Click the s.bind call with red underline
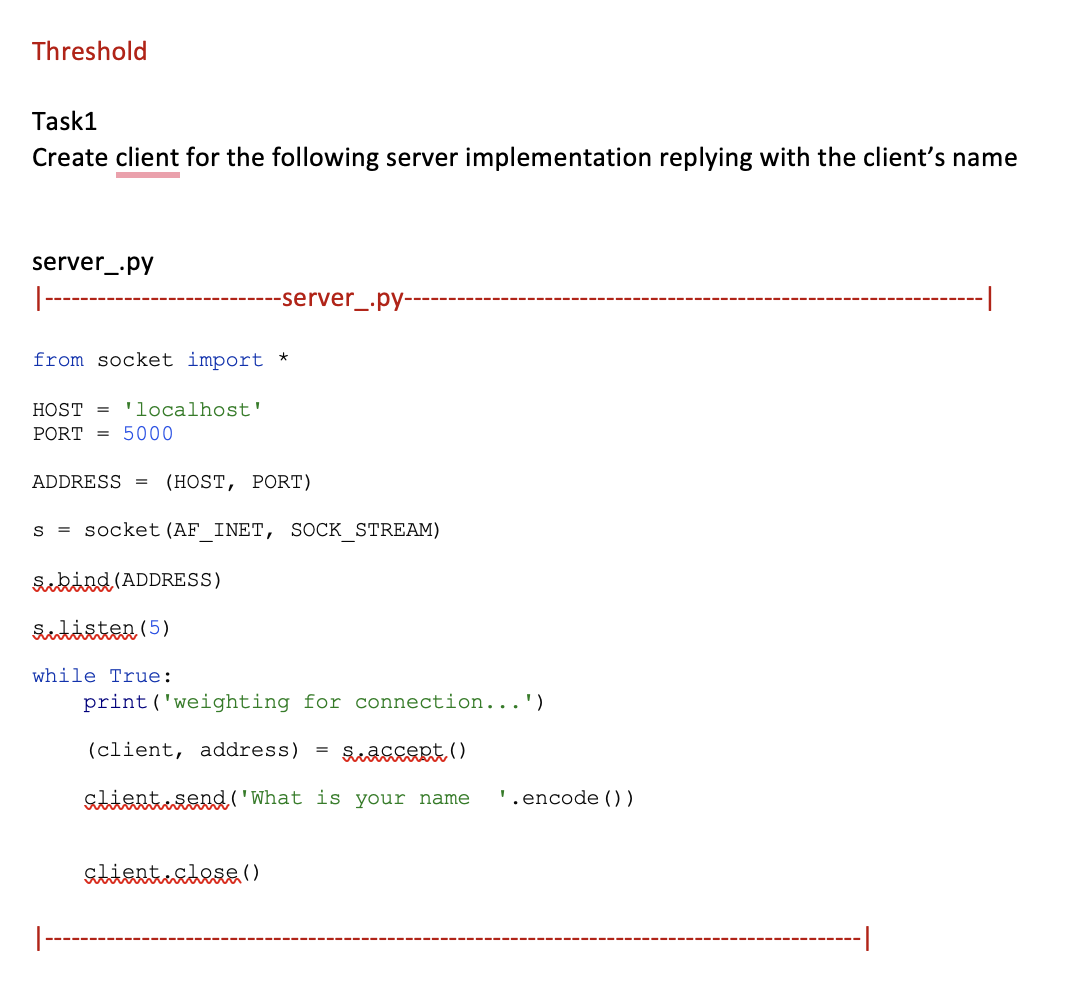Screen dimensions: 1078x992 click(x=126, y=578)
